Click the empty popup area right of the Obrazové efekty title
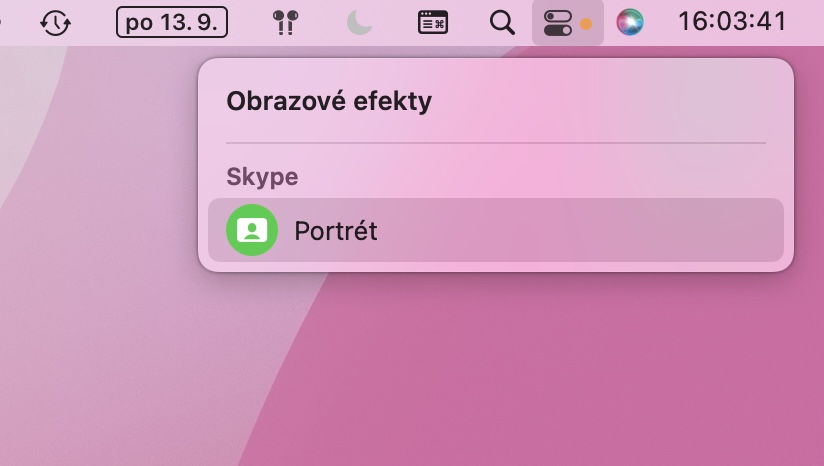This screenshot has height=466, width=824. pyautogui.click(x=620, y=101)
